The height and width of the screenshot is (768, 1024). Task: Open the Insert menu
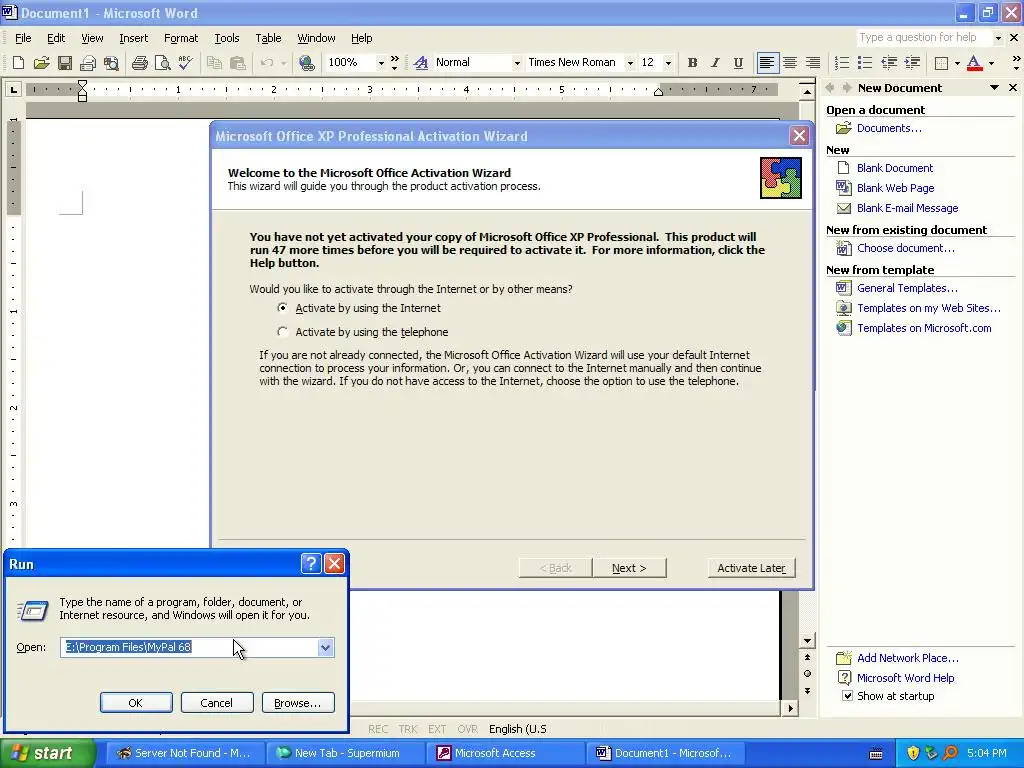(133, 38)
